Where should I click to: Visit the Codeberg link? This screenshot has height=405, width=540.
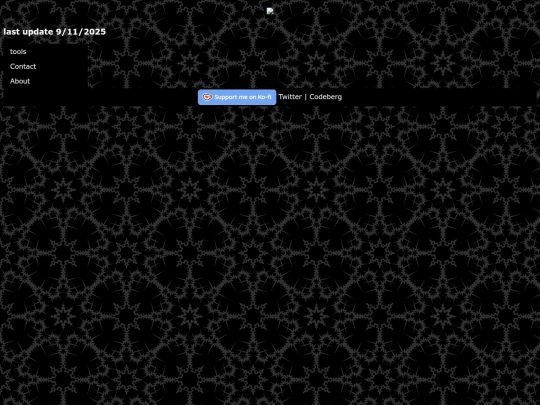(x=326, y=97)
